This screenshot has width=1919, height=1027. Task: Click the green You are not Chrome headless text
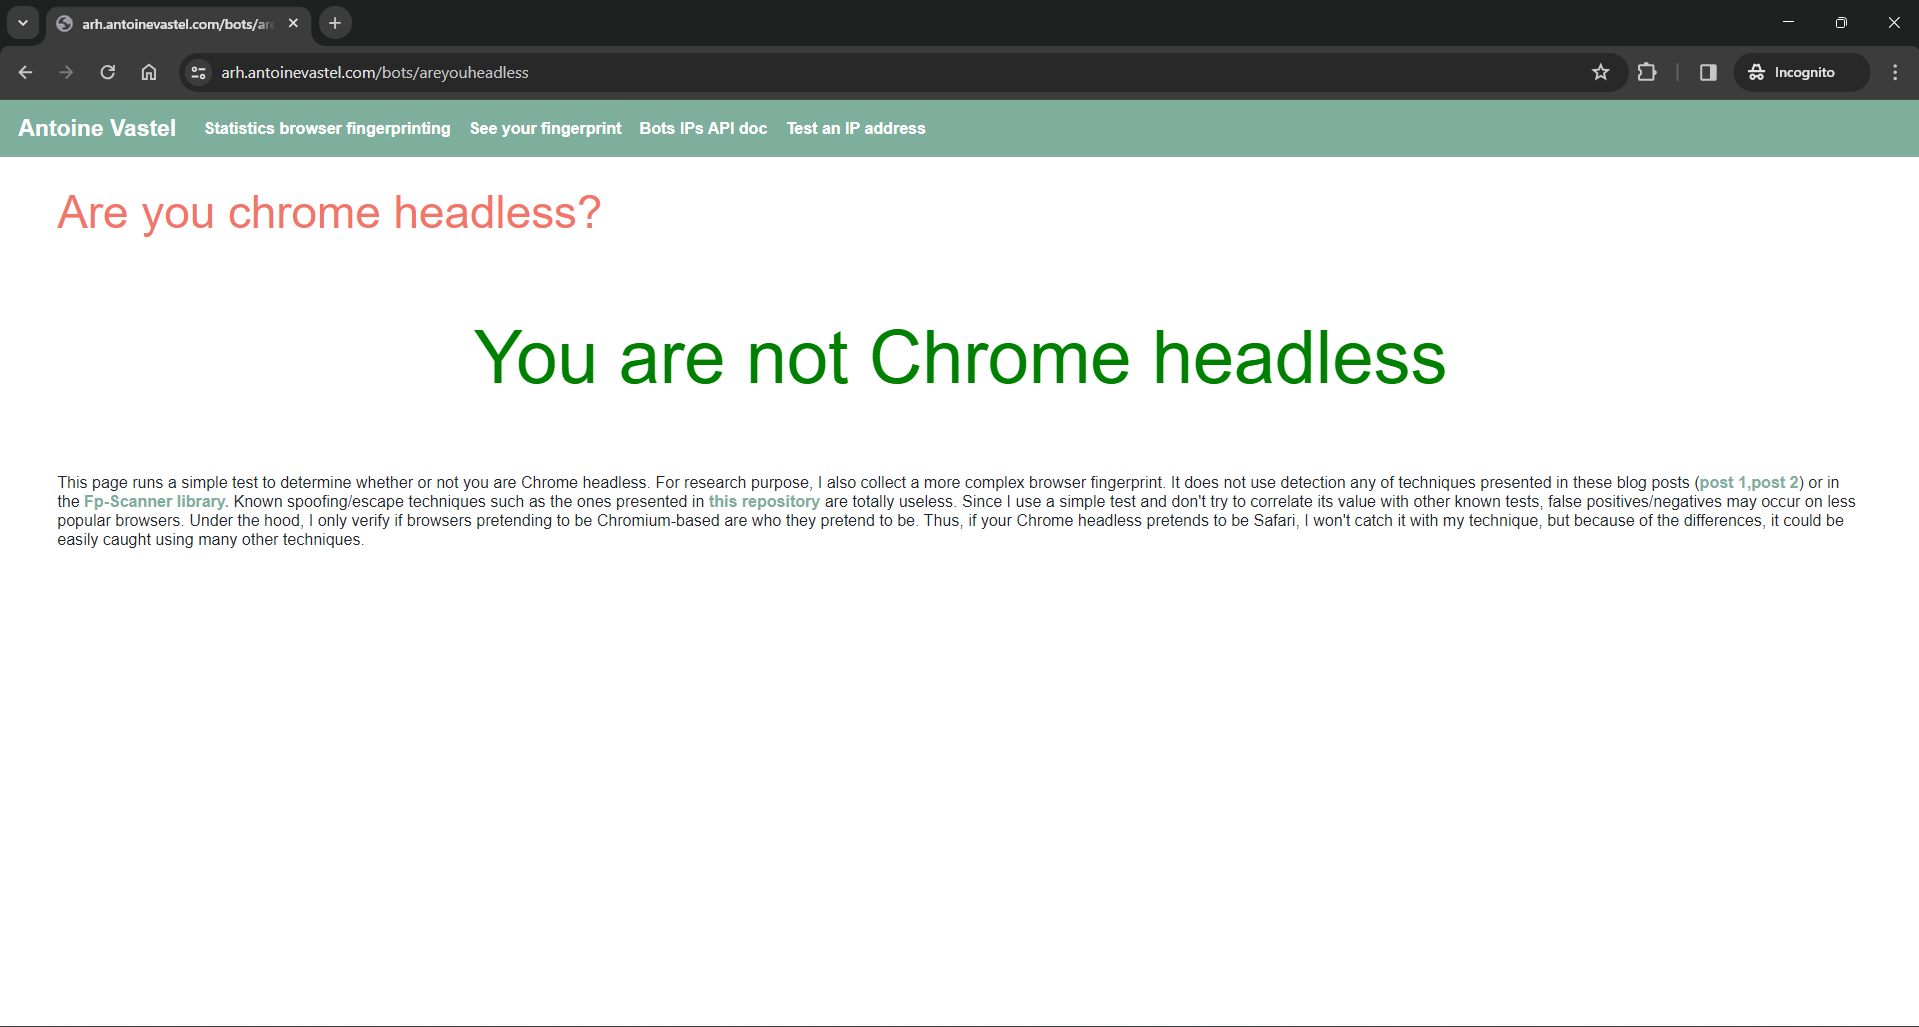958,357
